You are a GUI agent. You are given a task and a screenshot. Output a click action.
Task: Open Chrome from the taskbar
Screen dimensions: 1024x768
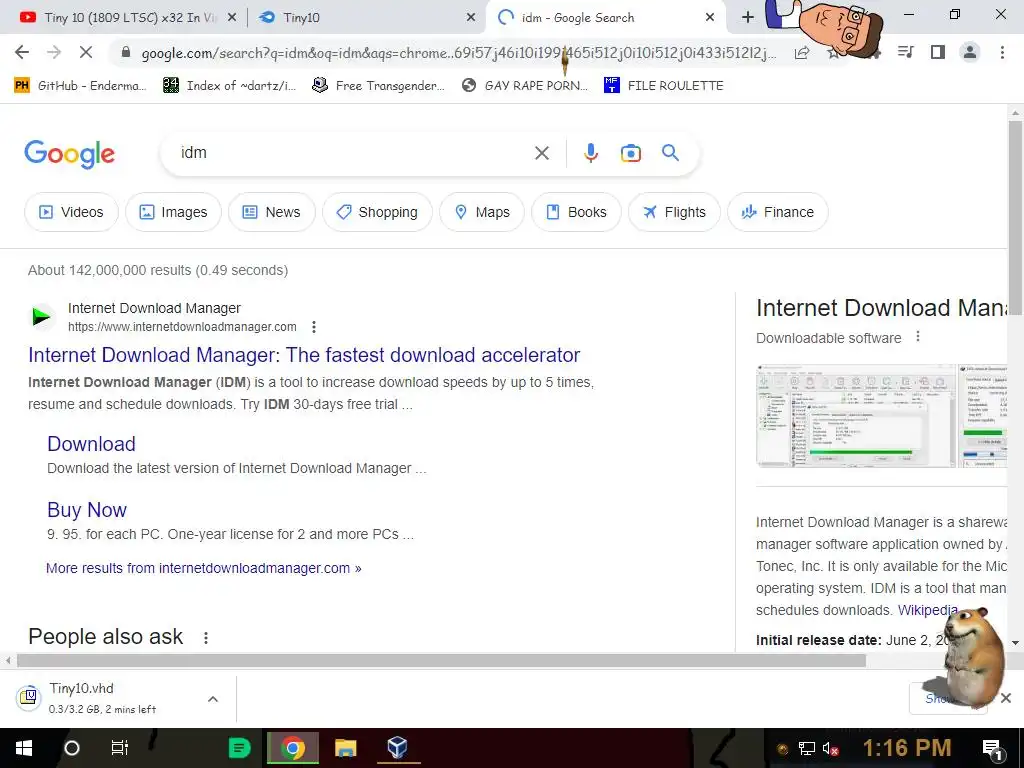293,748
